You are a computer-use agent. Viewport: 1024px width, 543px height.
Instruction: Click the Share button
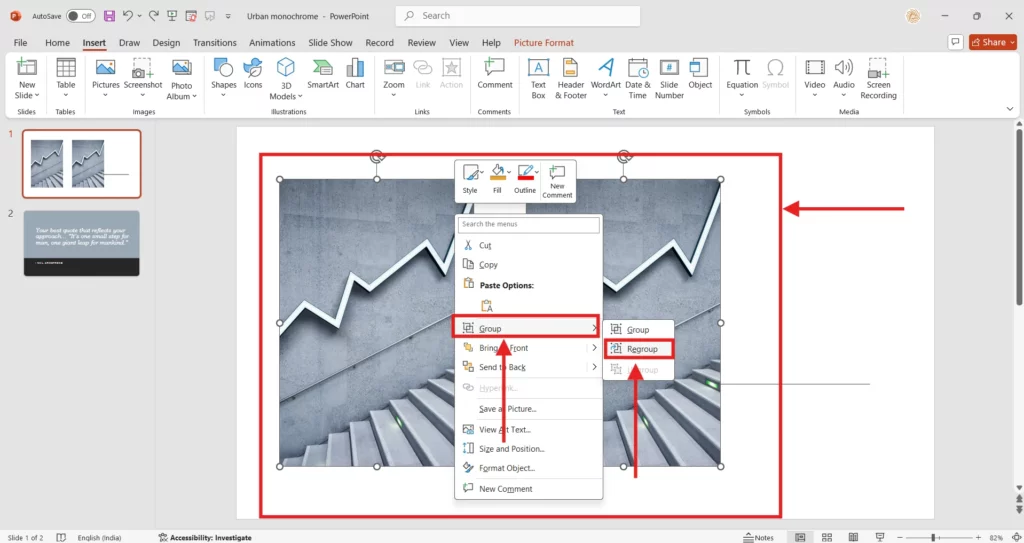pos(988,42)
